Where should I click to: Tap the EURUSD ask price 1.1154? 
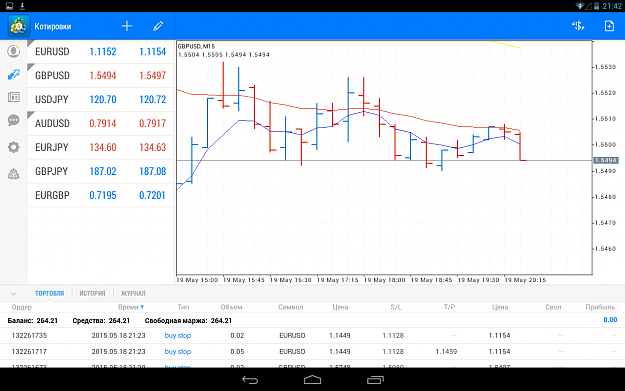(x=152, y=51)
